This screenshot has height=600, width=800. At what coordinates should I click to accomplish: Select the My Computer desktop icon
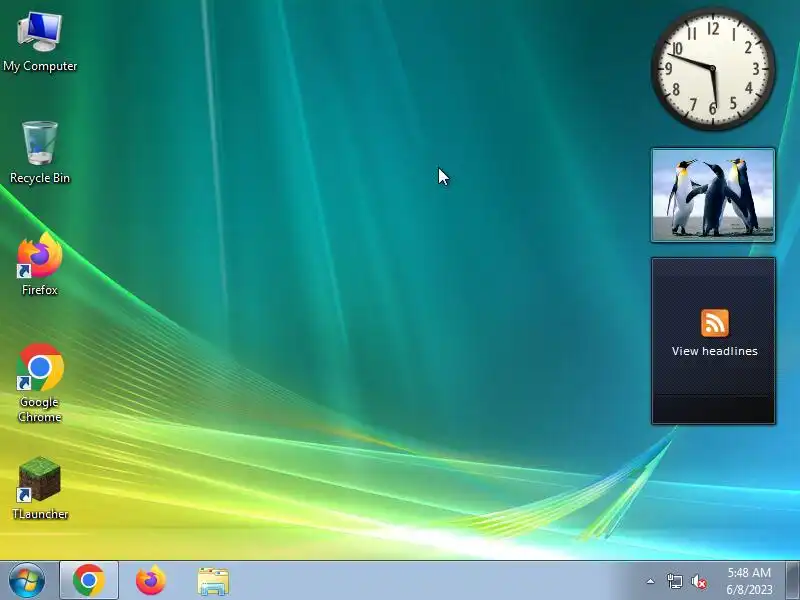coord(40,42)
